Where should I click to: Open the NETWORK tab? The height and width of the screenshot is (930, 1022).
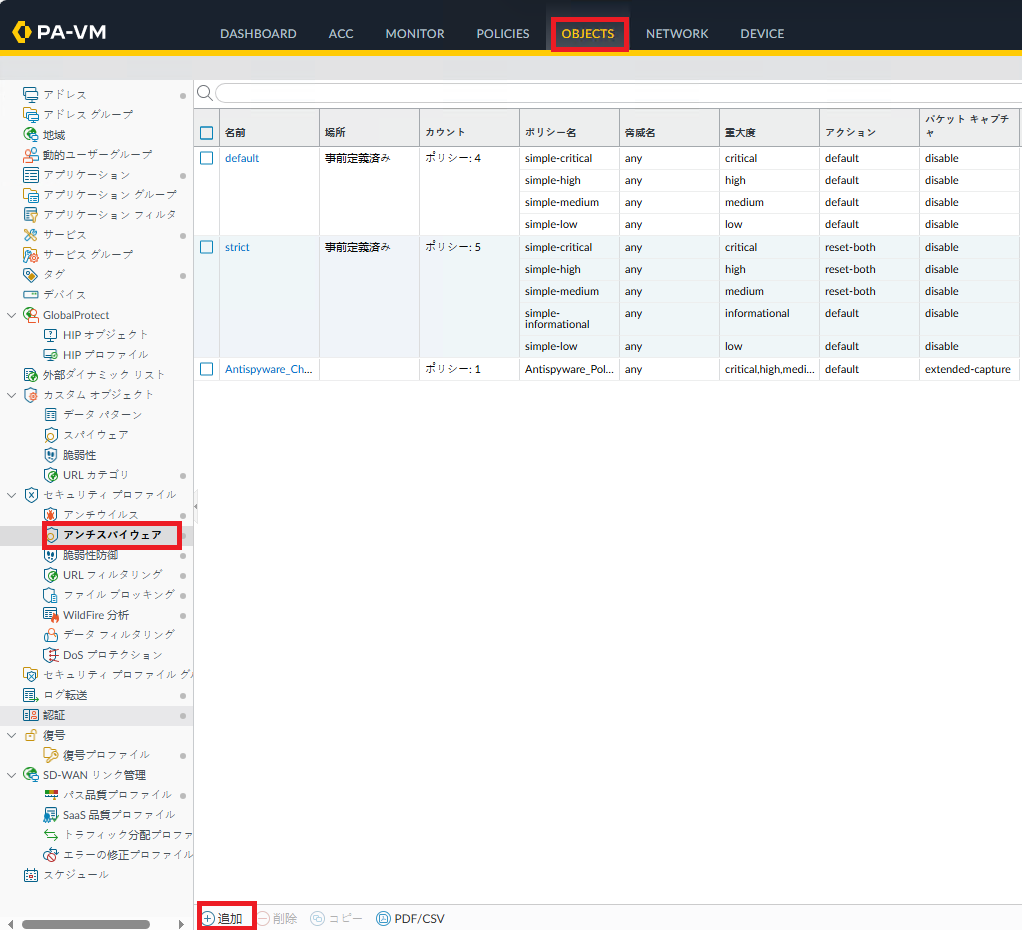click(677, 34)
